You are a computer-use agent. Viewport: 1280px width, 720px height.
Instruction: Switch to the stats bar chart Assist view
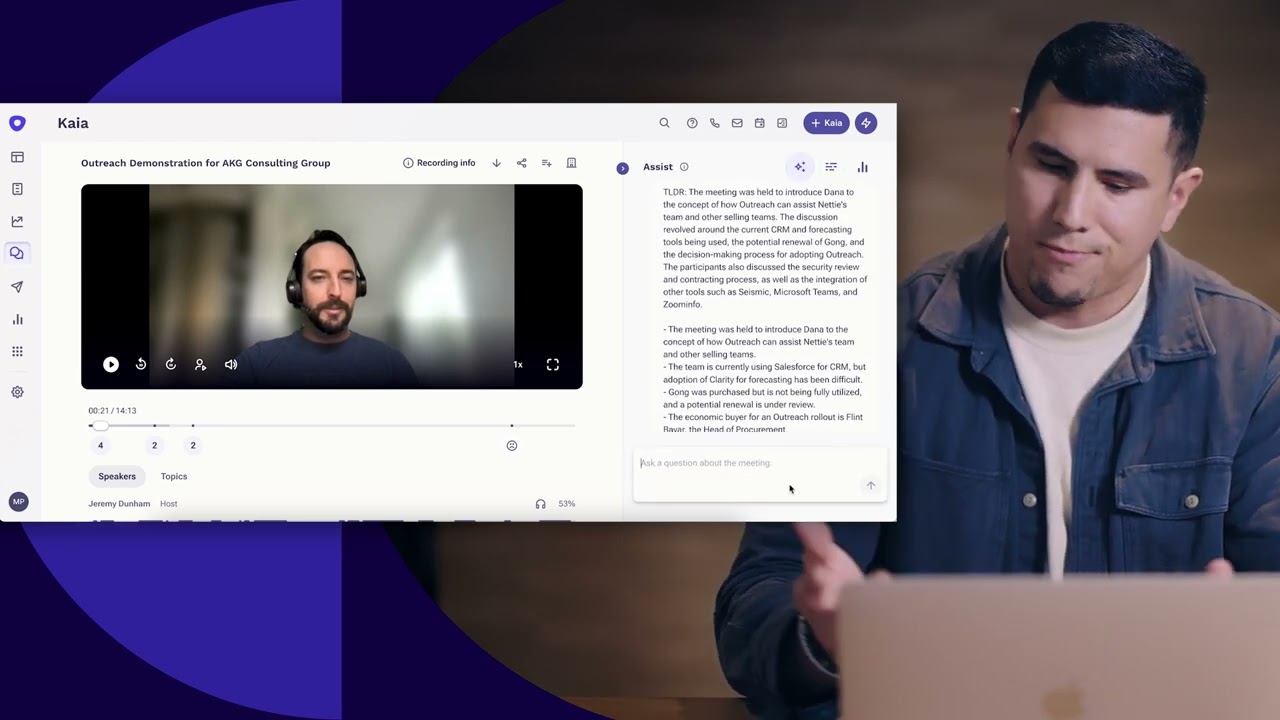(862, 167)
